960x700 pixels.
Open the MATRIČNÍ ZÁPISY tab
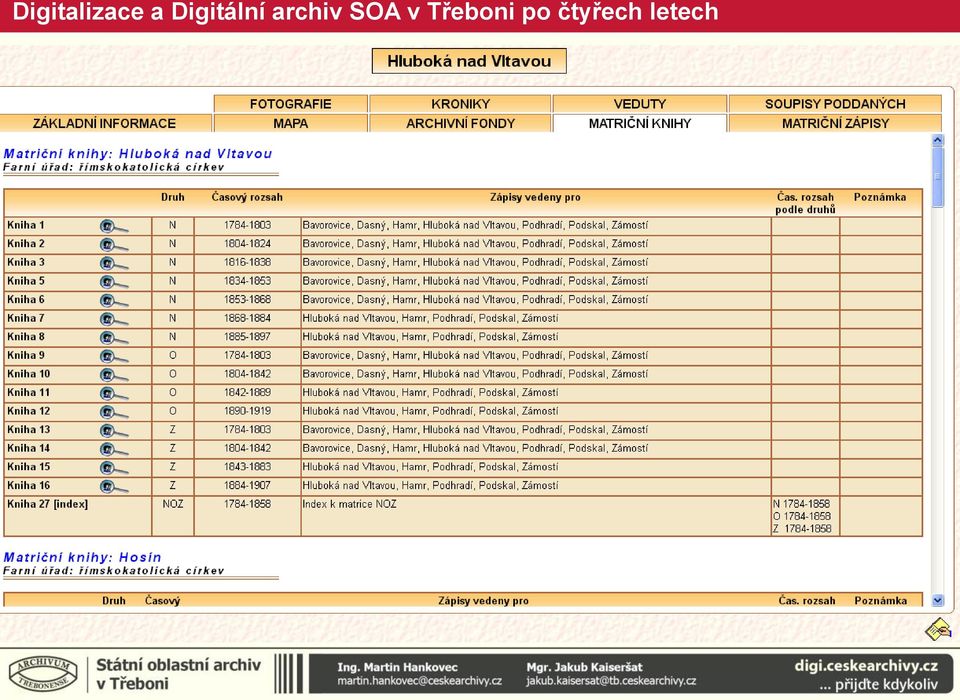coord(835,123)
